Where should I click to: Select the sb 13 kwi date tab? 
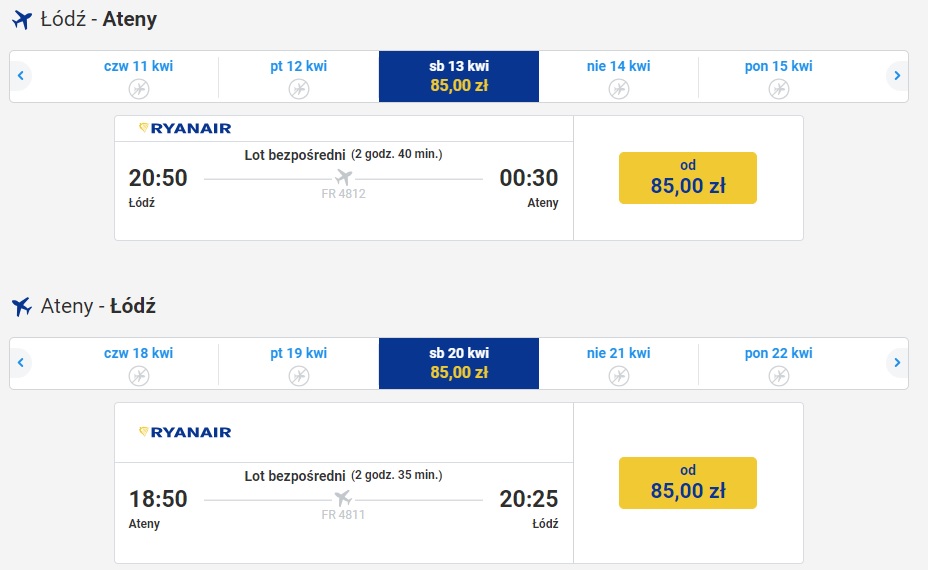pos(459,76)
